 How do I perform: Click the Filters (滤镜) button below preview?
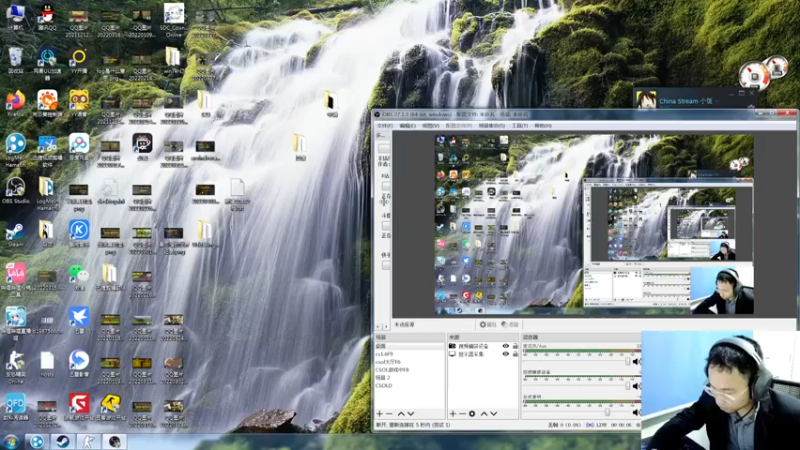510,324
